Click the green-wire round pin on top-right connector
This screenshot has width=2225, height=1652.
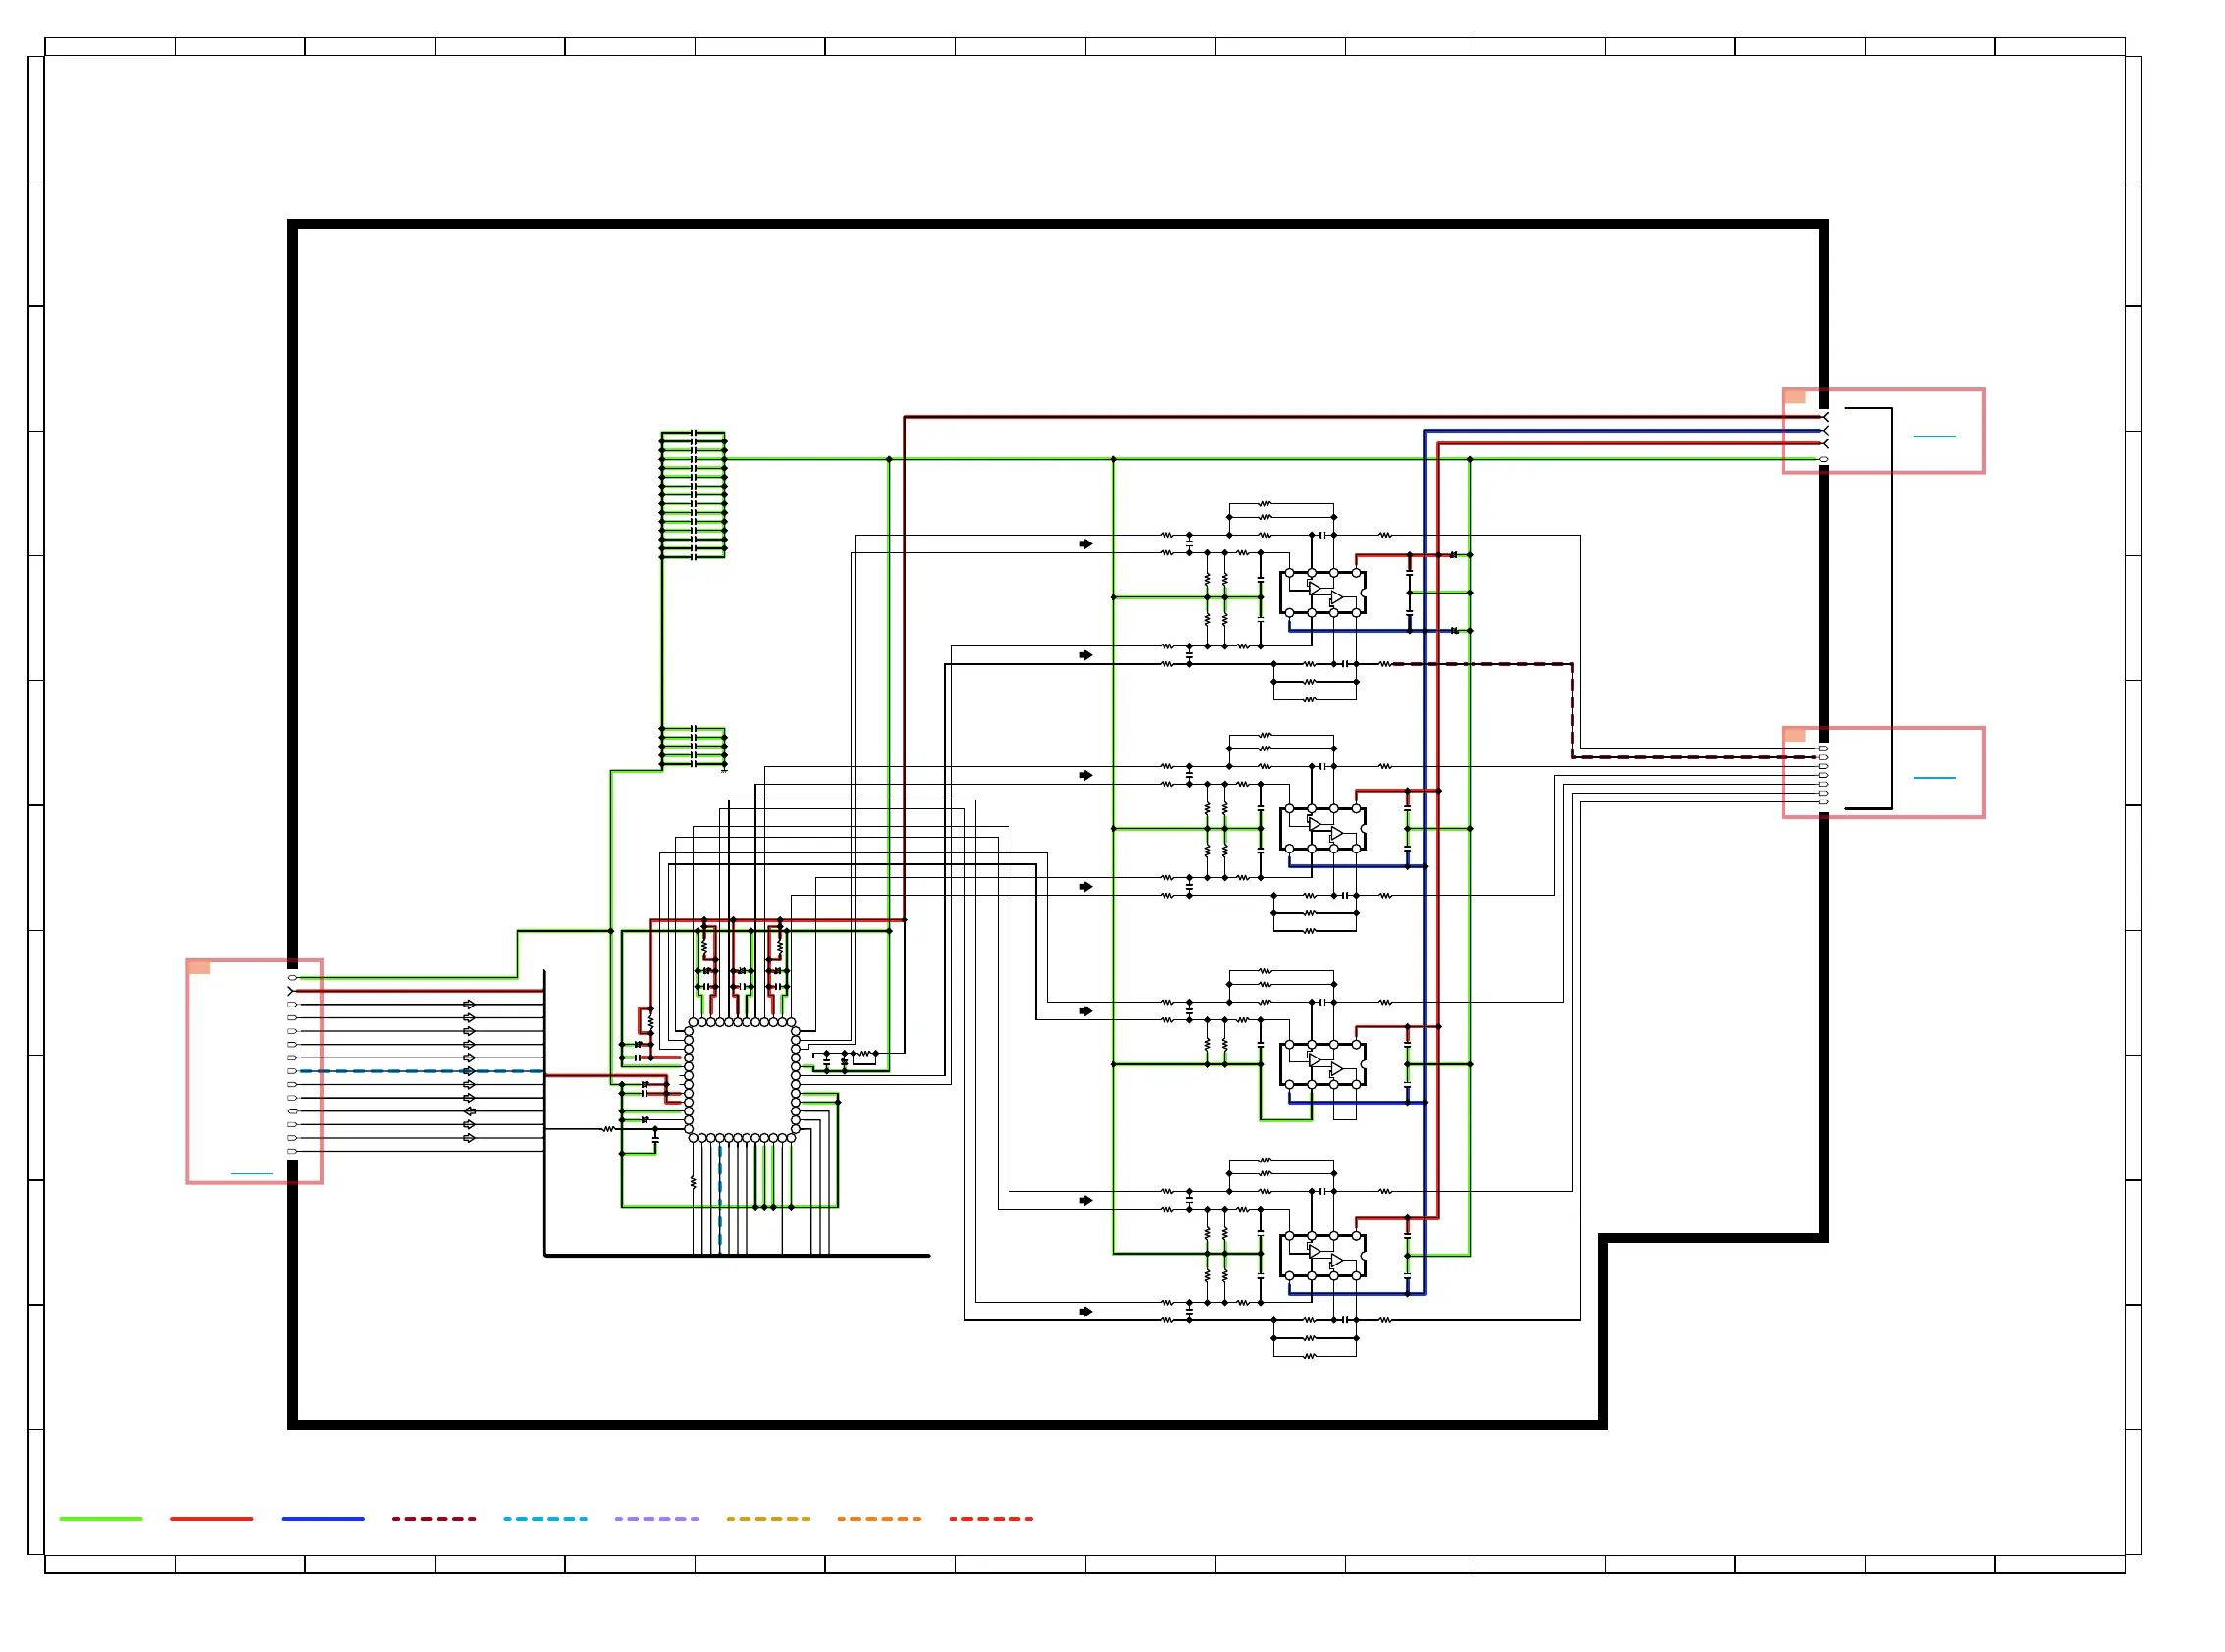[1823, 460]
